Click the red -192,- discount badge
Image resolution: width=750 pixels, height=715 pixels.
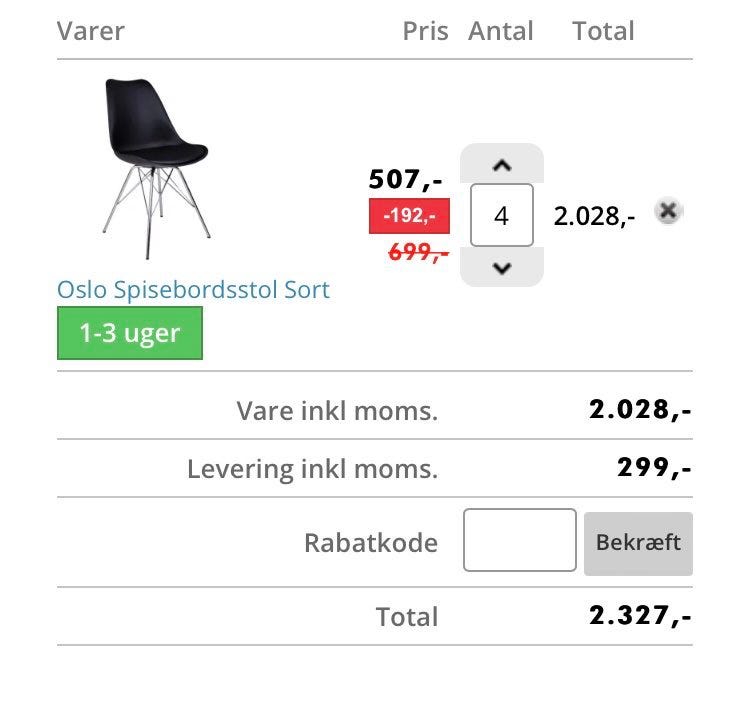pyautogui.click(x=409, y=215)
